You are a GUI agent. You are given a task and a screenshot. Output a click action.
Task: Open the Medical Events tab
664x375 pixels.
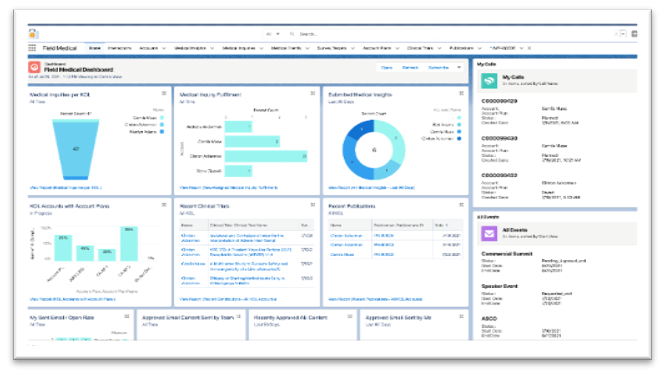pyautogui.click(x=286, y=48)
